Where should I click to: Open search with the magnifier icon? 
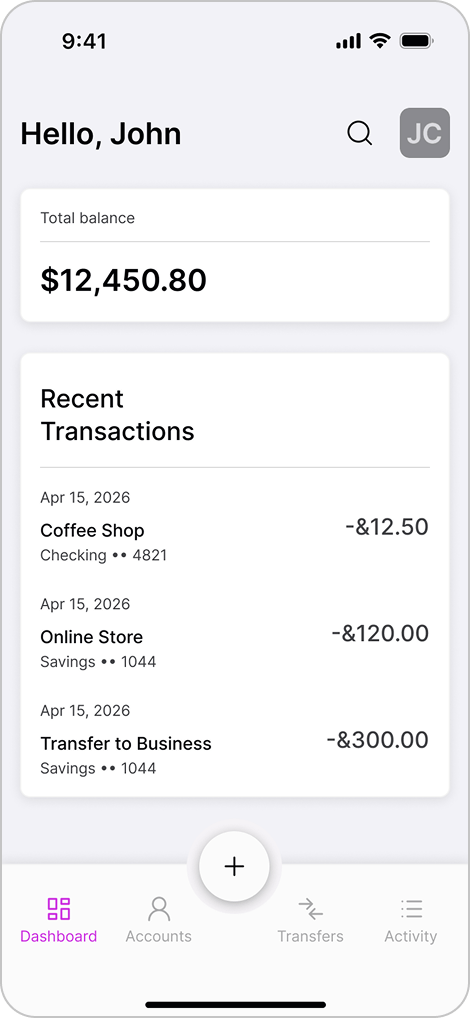(360, 133)
